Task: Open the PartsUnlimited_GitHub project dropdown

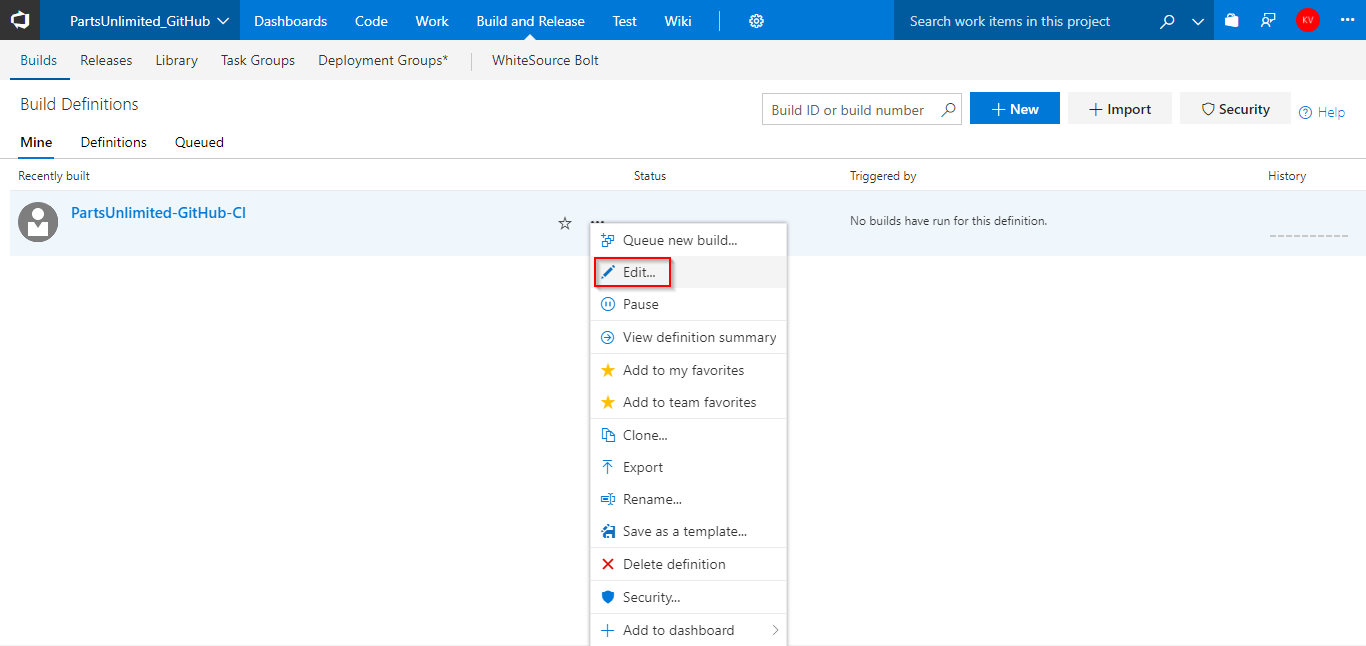Action: coord(149,21)
